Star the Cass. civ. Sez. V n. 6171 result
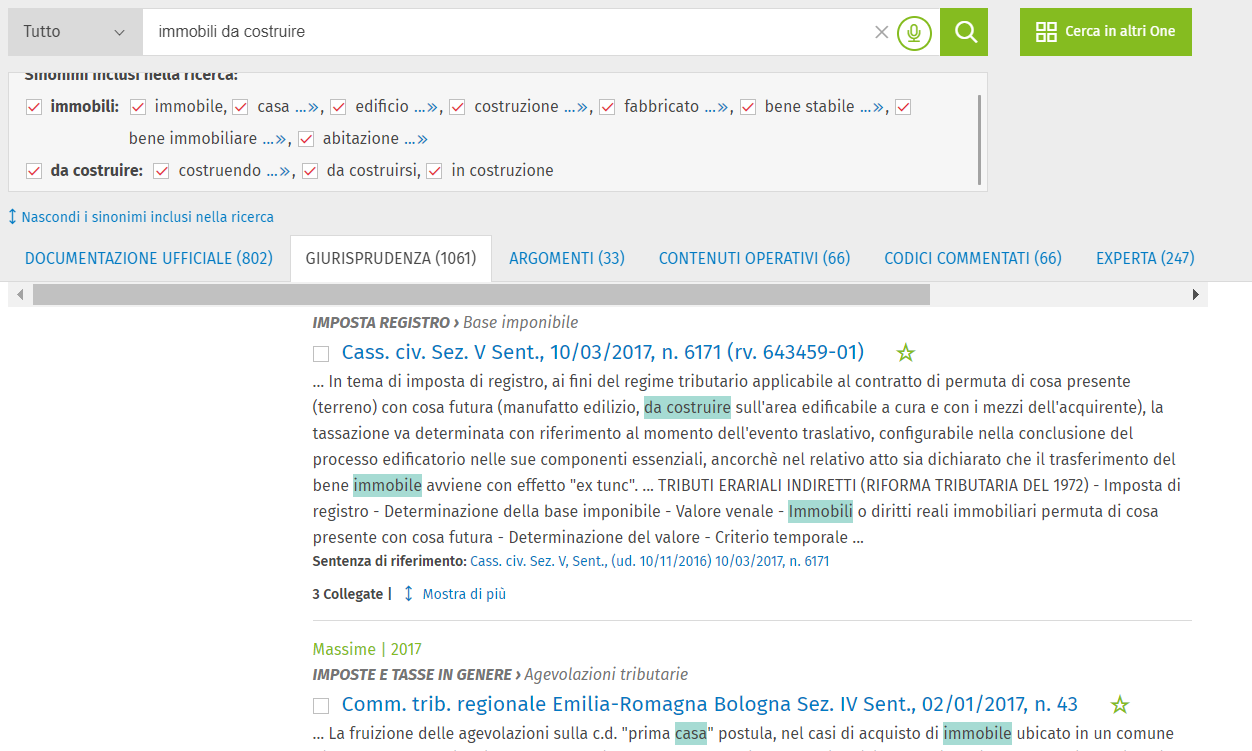1252x751 pixels. point(905,353)
